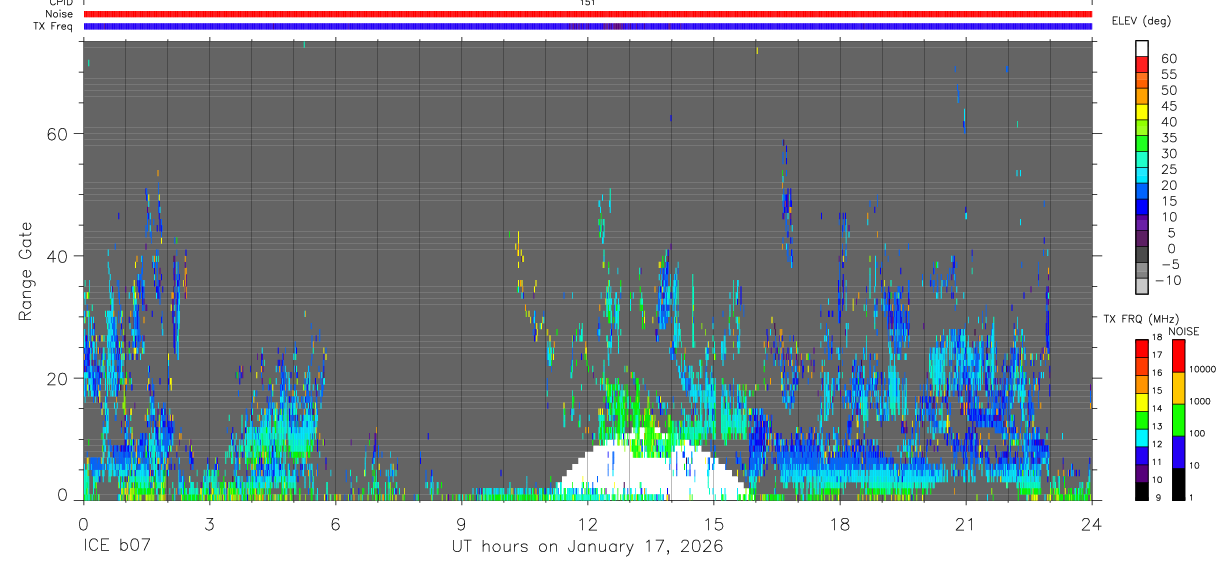Click the x-axis tick label '15'
The image size is (1228, 567).
click(x=713, y=524)
